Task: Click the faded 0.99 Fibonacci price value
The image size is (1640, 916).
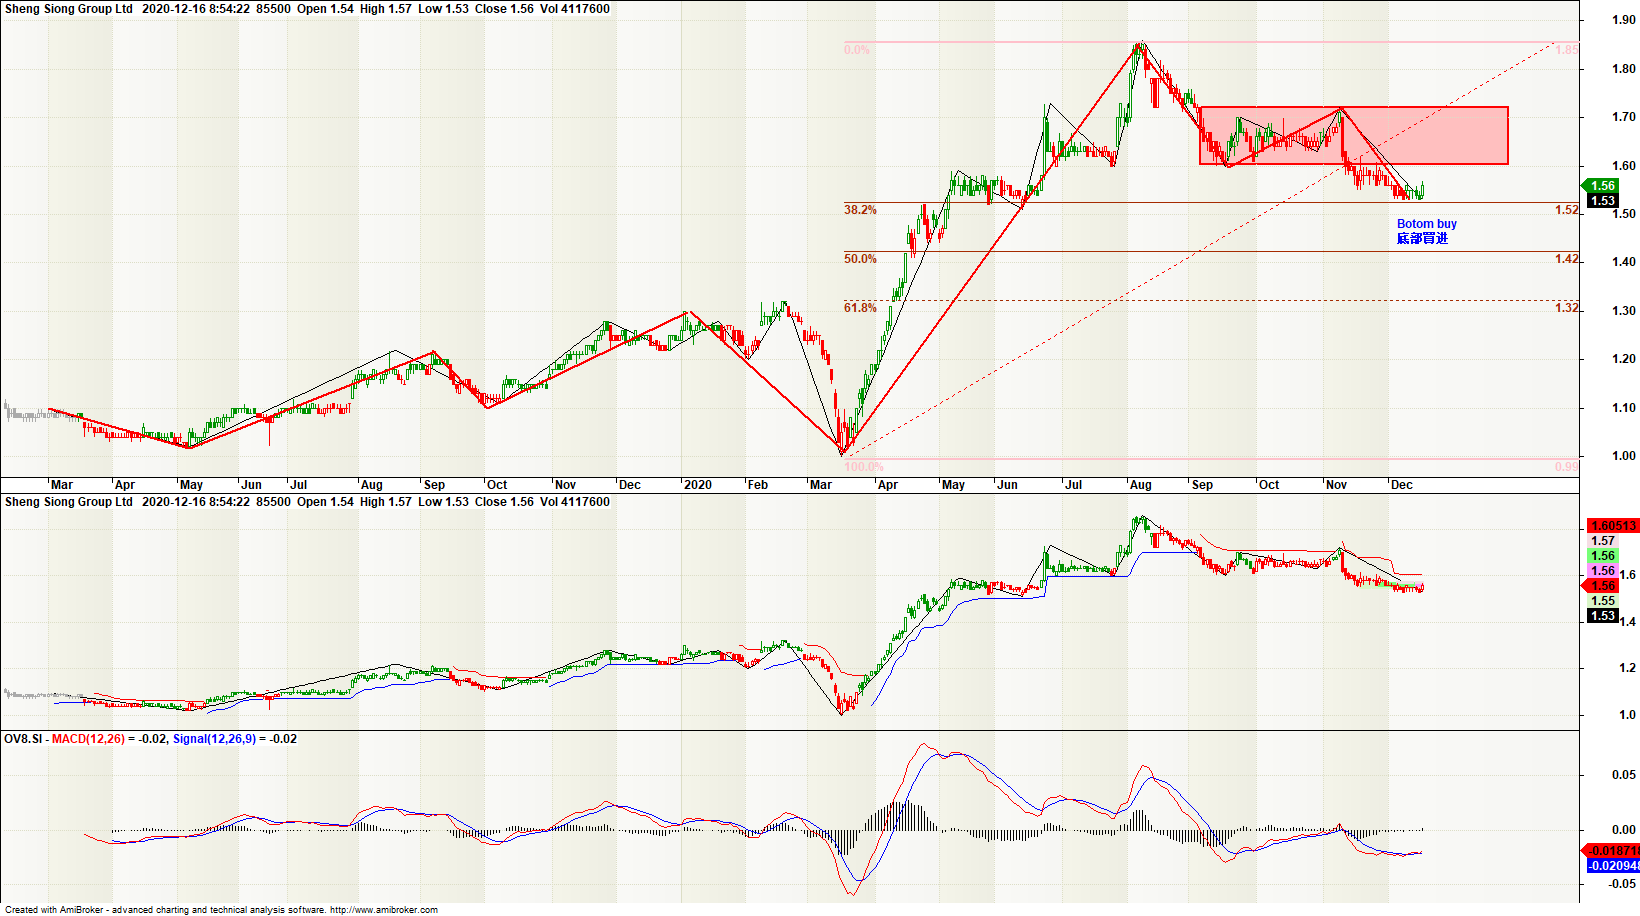Action: (x=1567, y=467)
